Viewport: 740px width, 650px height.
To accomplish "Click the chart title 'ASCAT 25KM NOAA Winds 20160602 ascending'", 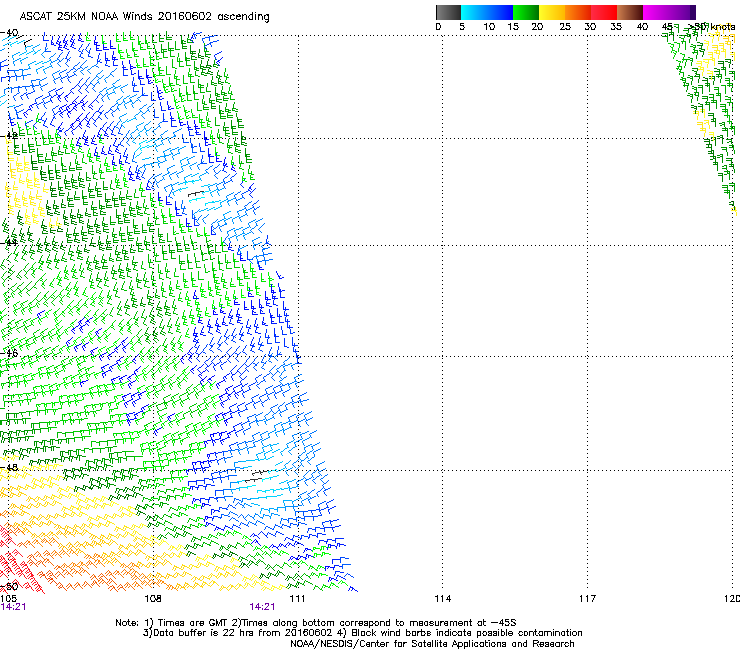I will (x=144, y=17).
